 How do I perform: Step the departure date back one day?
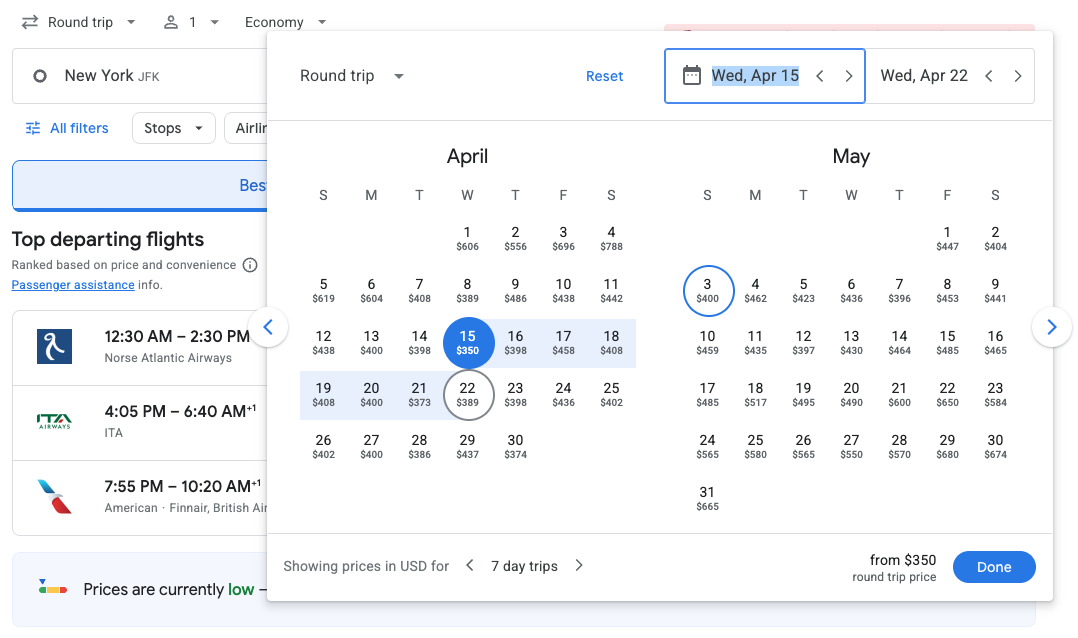click(819, 75)
